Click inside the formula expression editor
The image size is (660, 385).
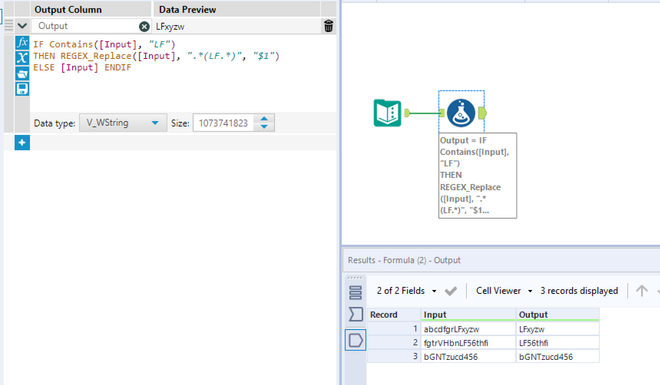[183, 72]
